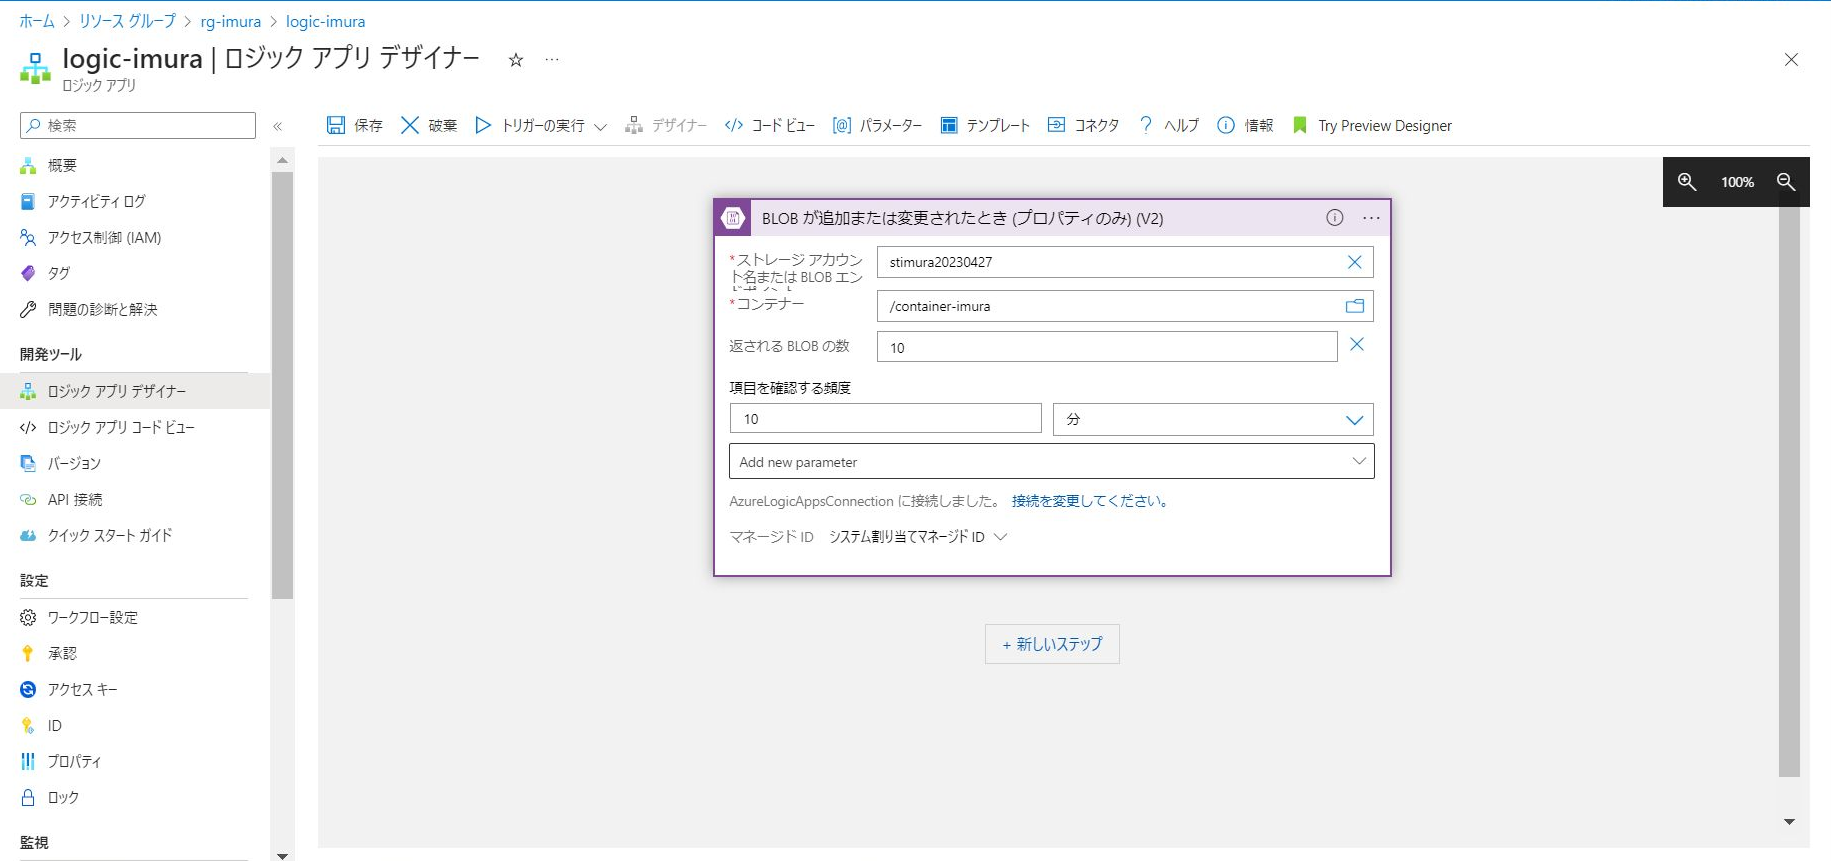Remove the 返される BLOB の数 parameter
Screen dimensions: 1831x861
1357,344
